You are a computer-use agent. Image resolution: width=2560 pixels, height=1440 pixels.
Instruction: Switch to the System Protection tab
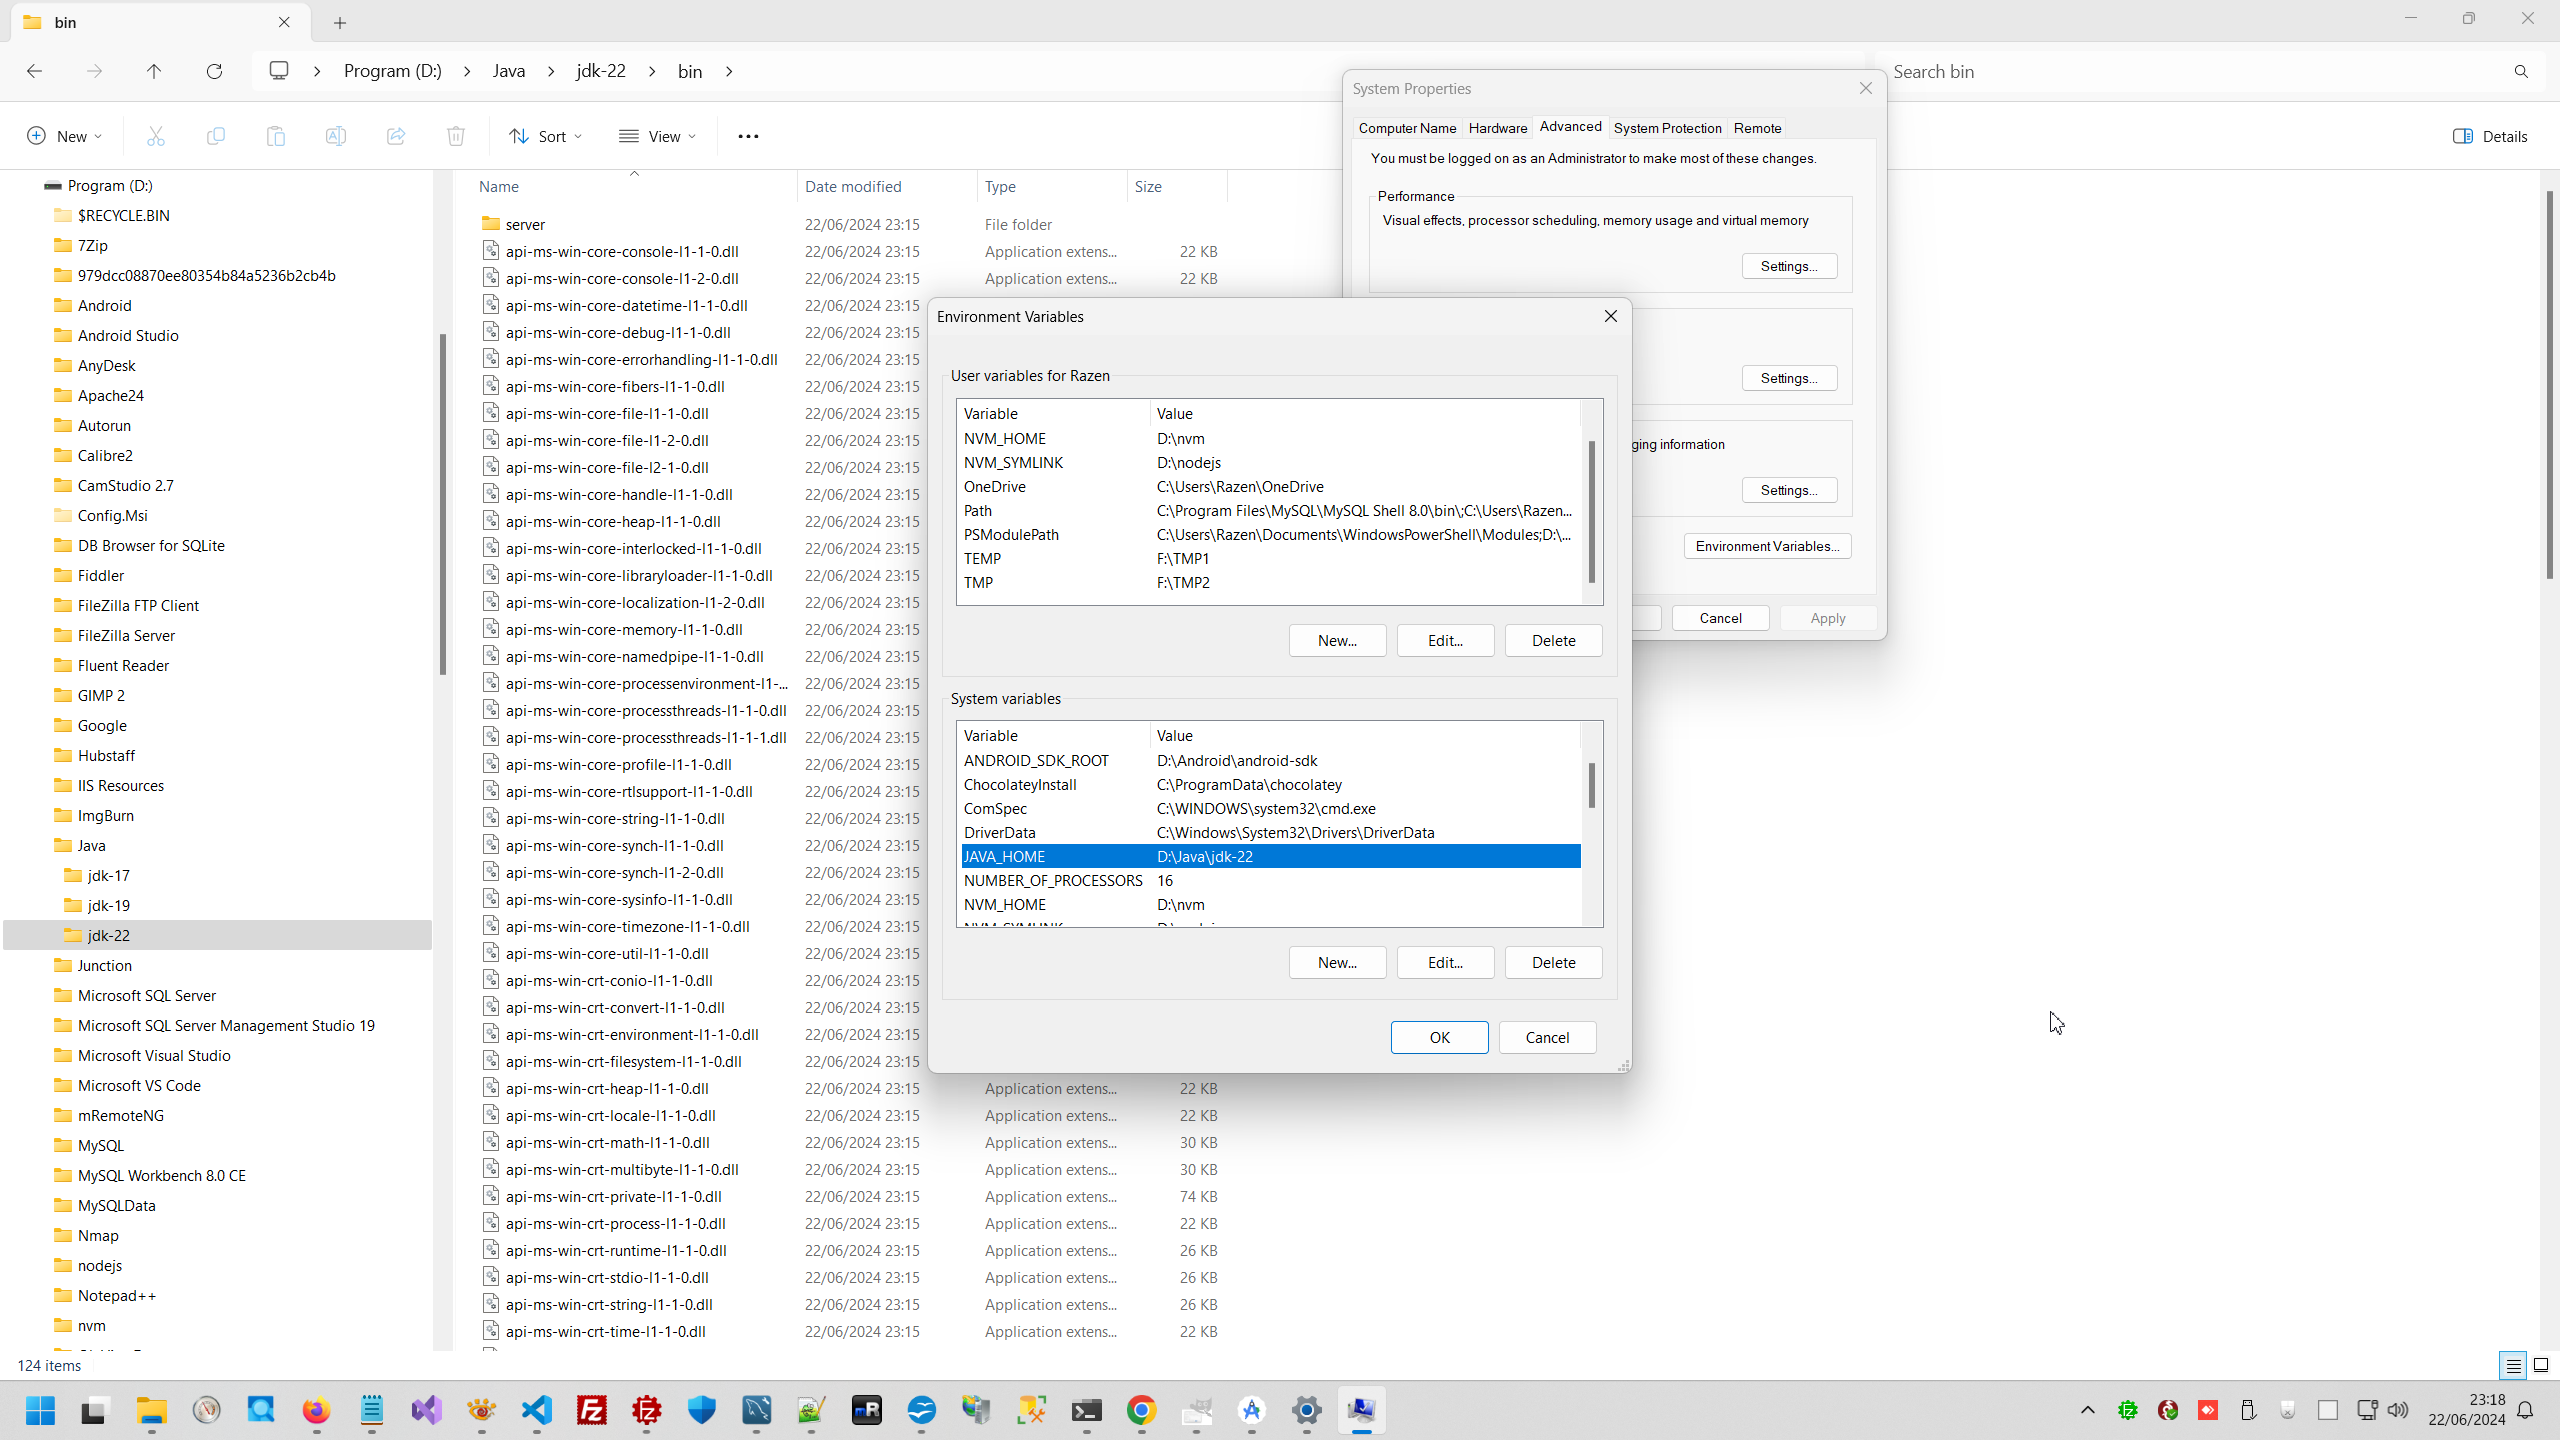click(1667, 128)
